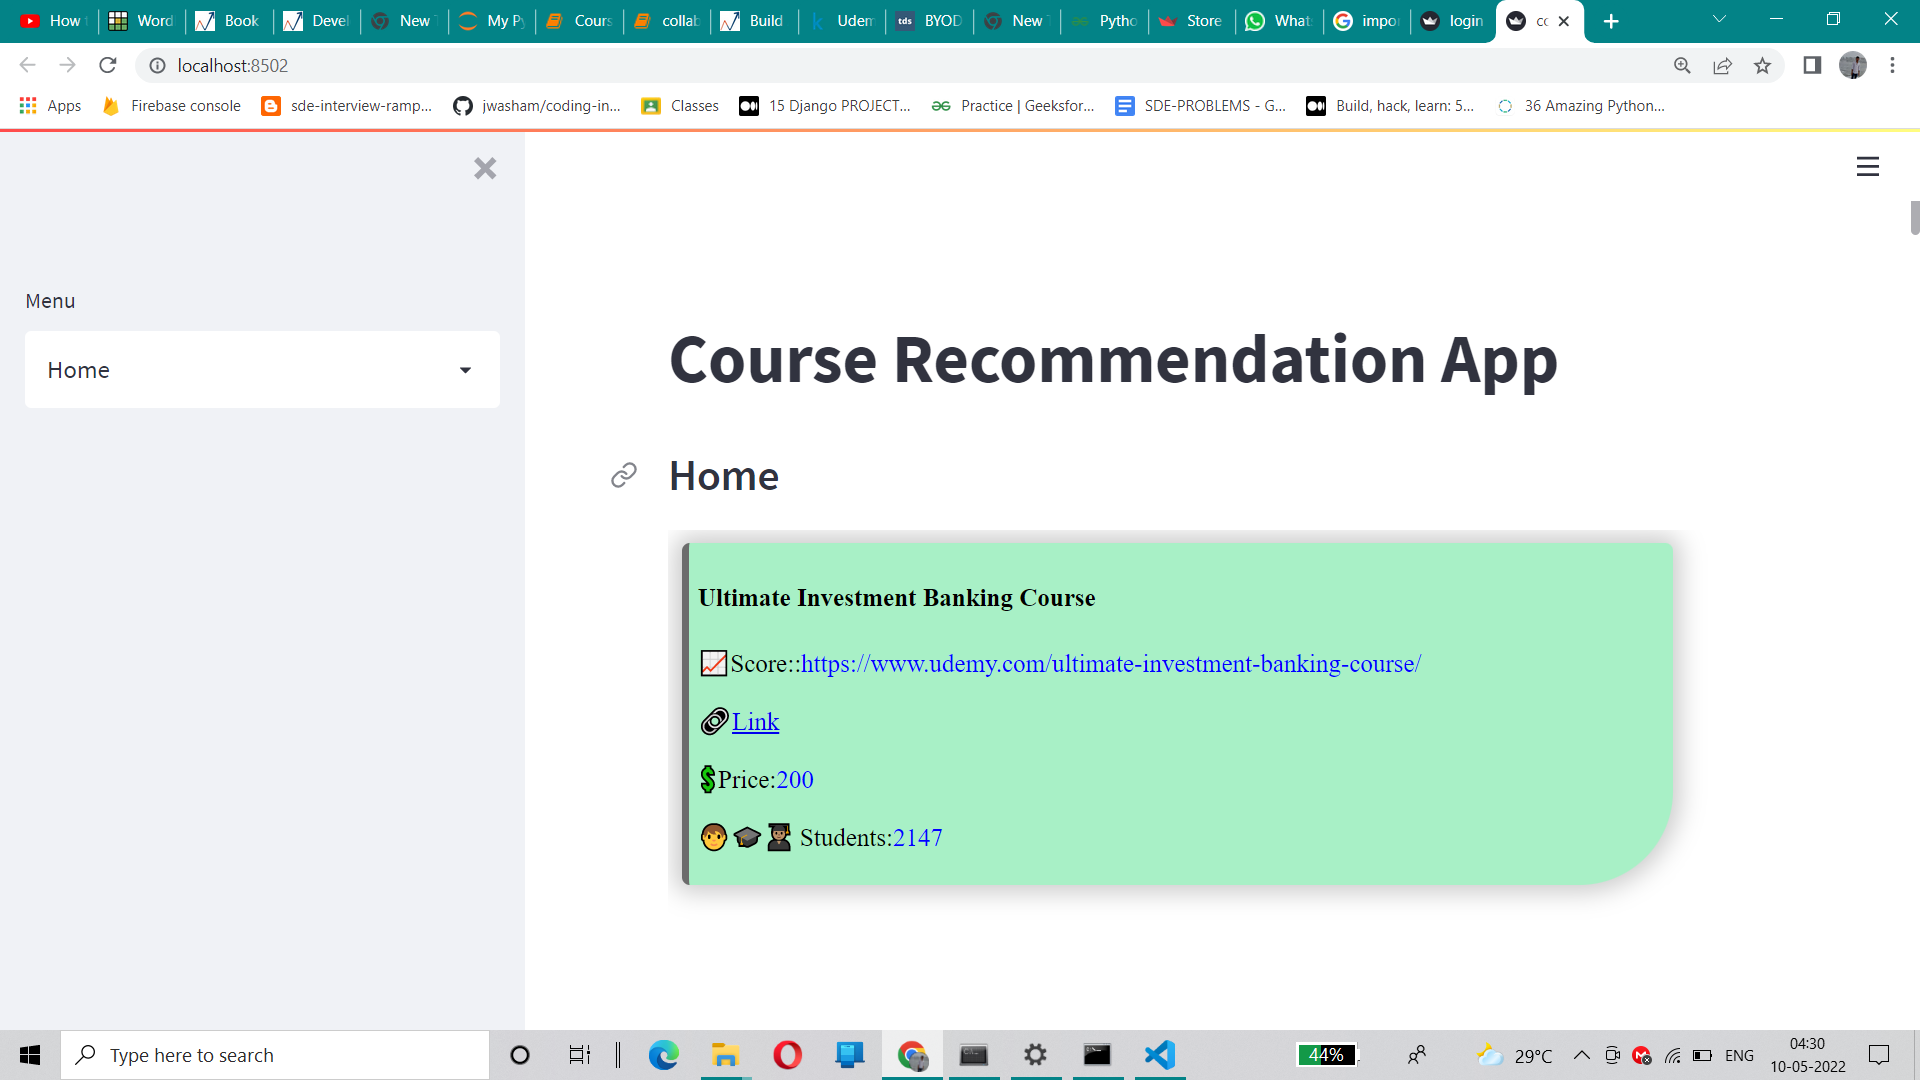Collapse the Streamlit sidebar with the X icon

point(485,168)
